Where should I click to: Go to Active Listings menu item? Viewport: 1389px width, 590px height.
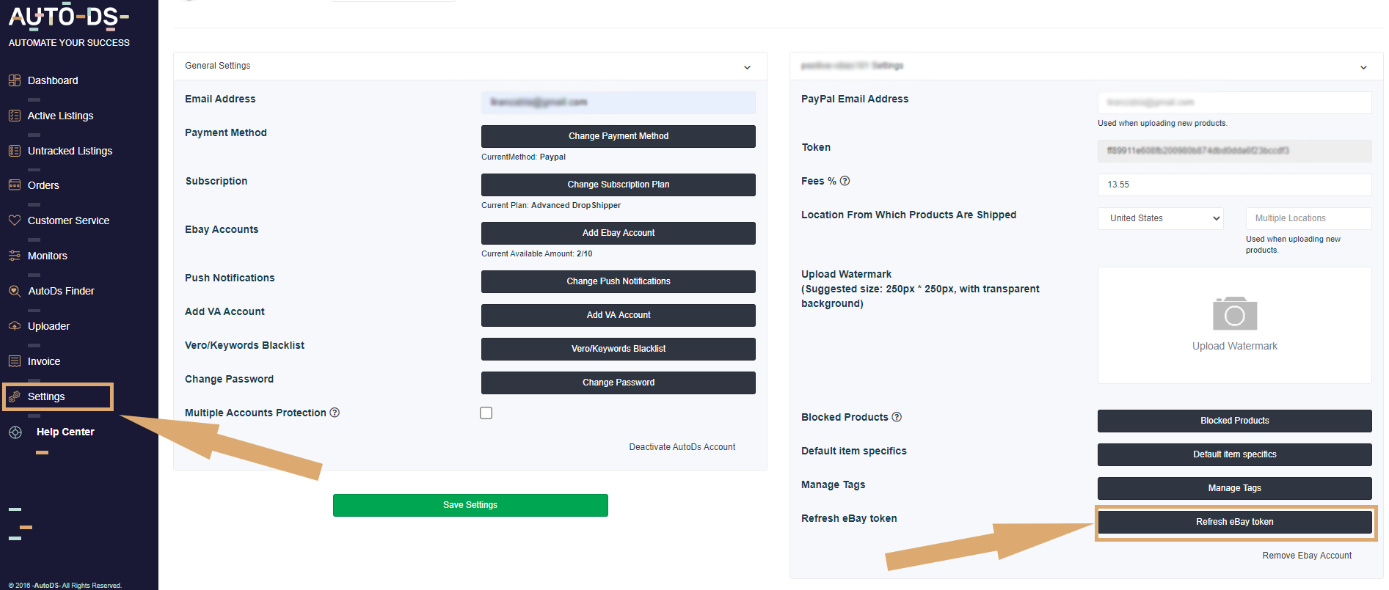click(60, 116)
